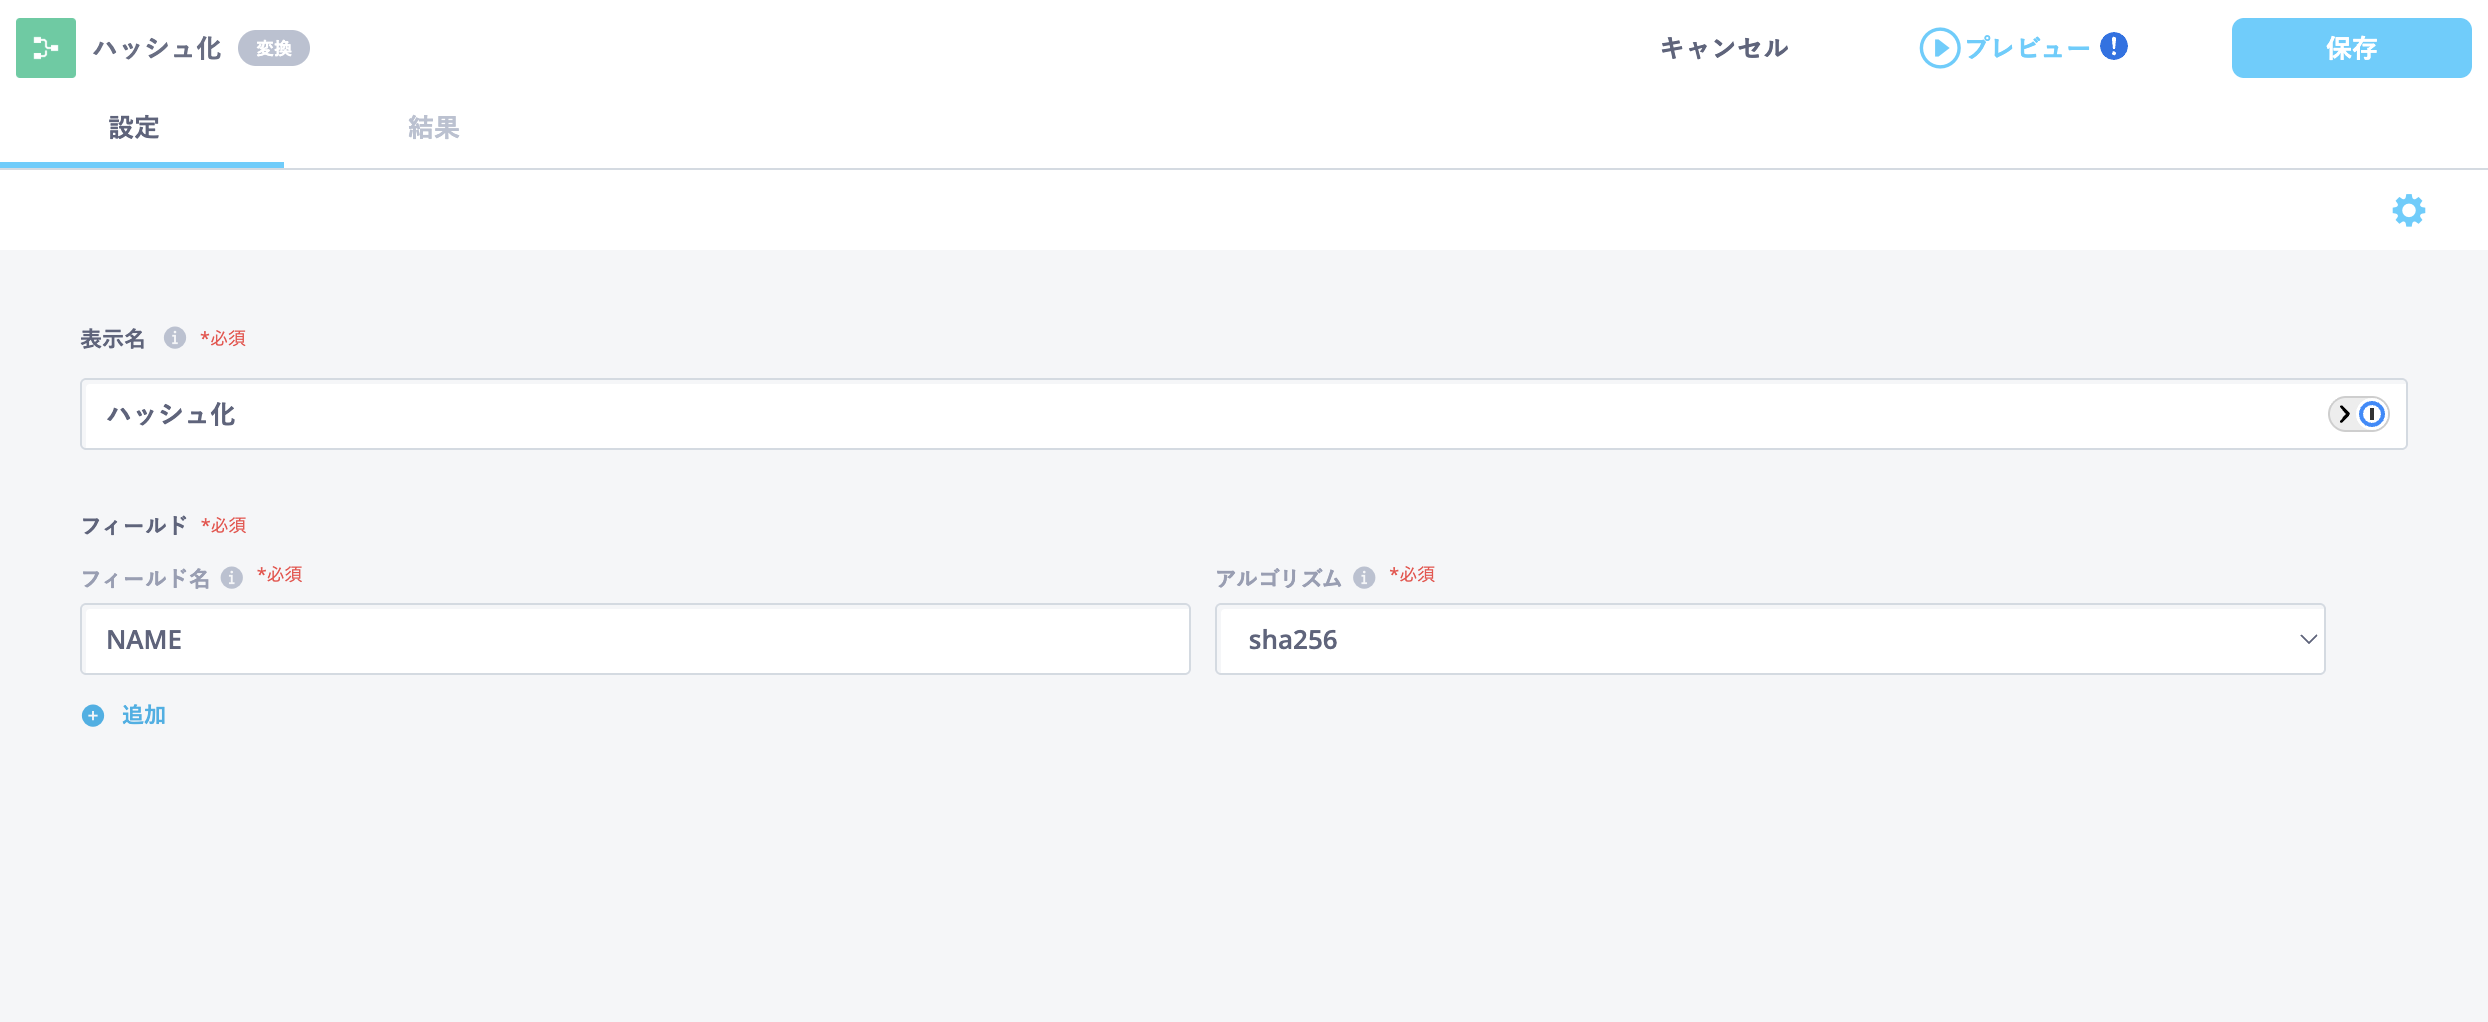
Task: Focus the 表示名 display name input
Action: click(x=1200, y=414)
